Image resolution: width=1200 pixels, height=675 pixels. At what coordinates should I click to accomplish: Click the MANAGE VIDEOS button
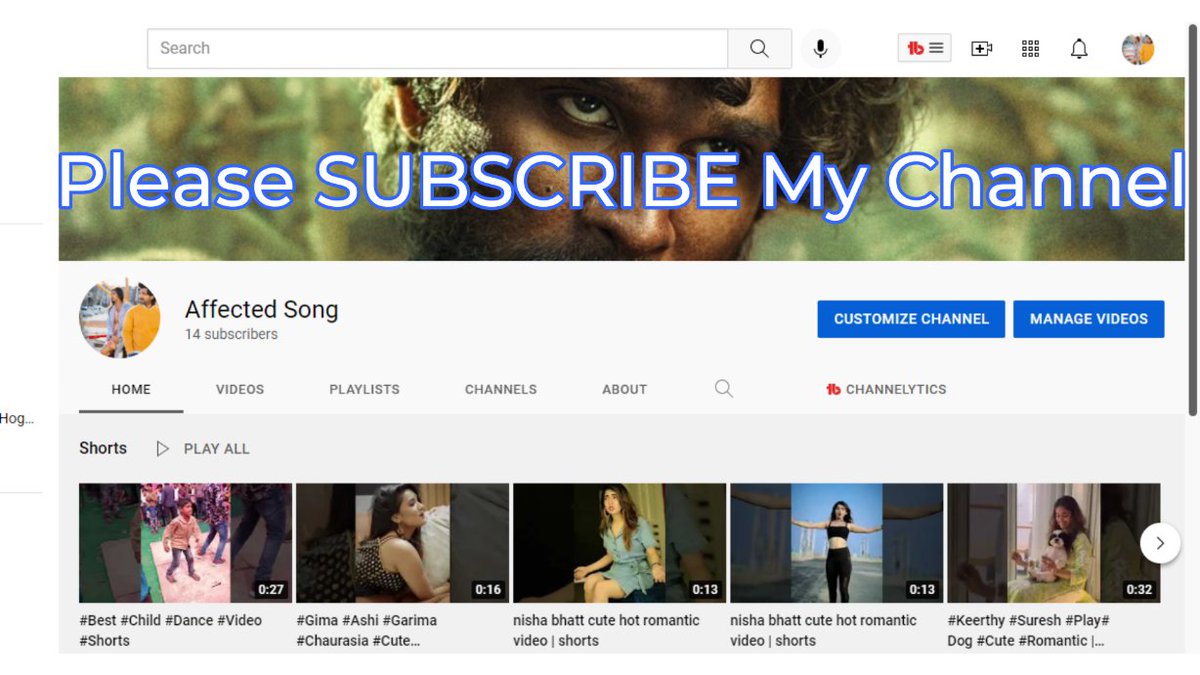(1089, 319)
